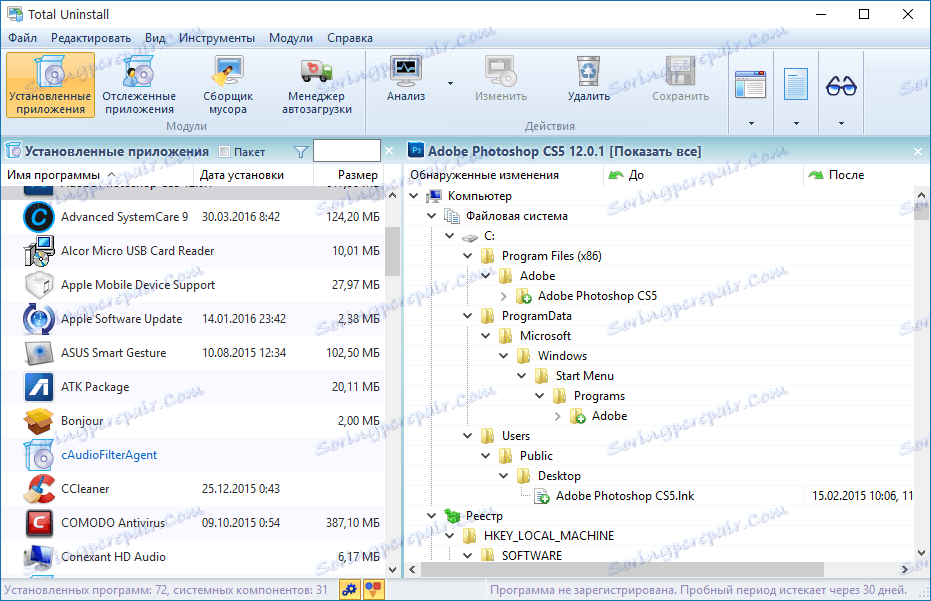Select ATK Package entry
Viewport: 931px width, 601px height.
[193, 387]
